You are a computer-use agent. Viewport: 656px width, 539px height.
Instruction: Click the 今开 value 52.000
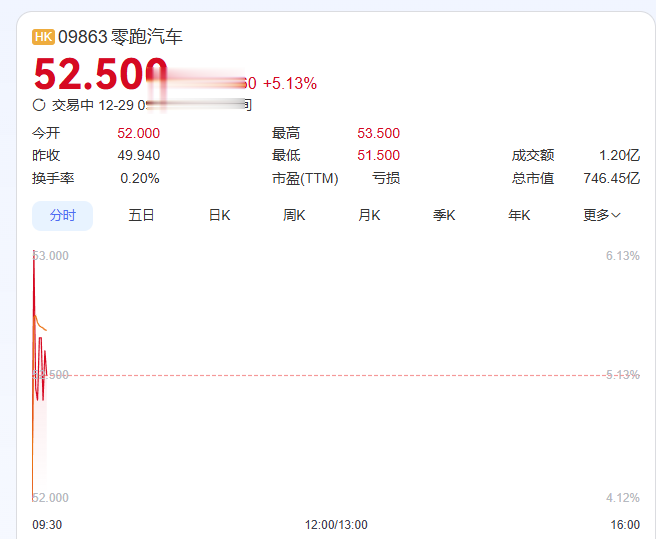point(138,133)
